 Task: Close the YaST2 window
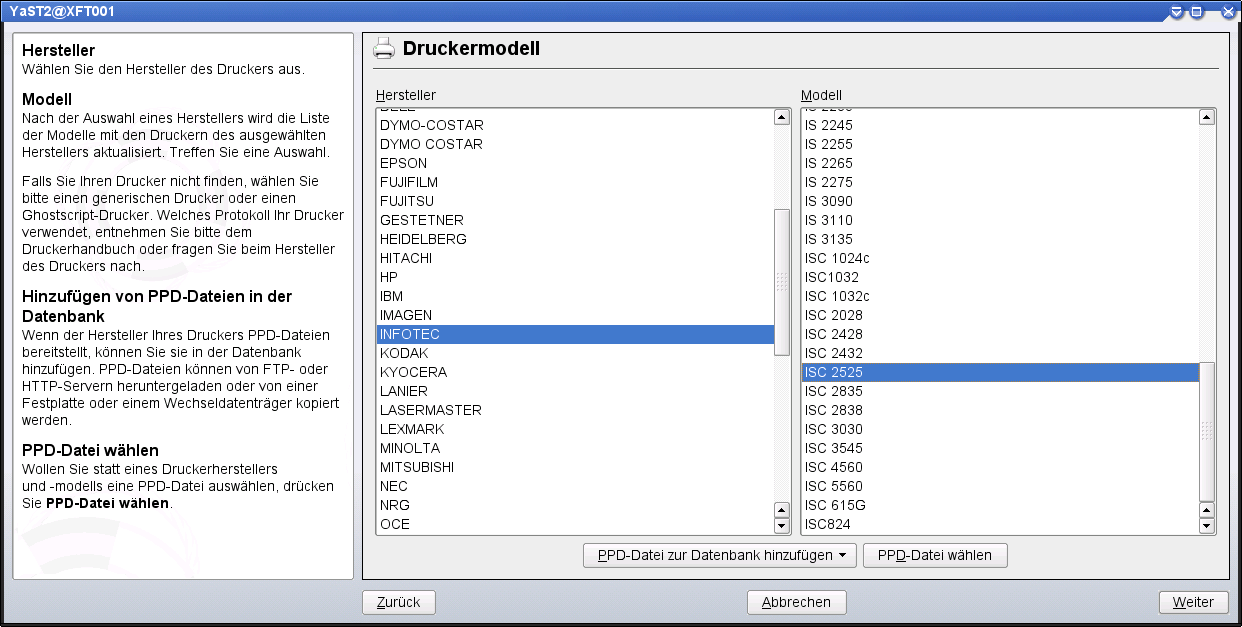[x=1227, y=12]
